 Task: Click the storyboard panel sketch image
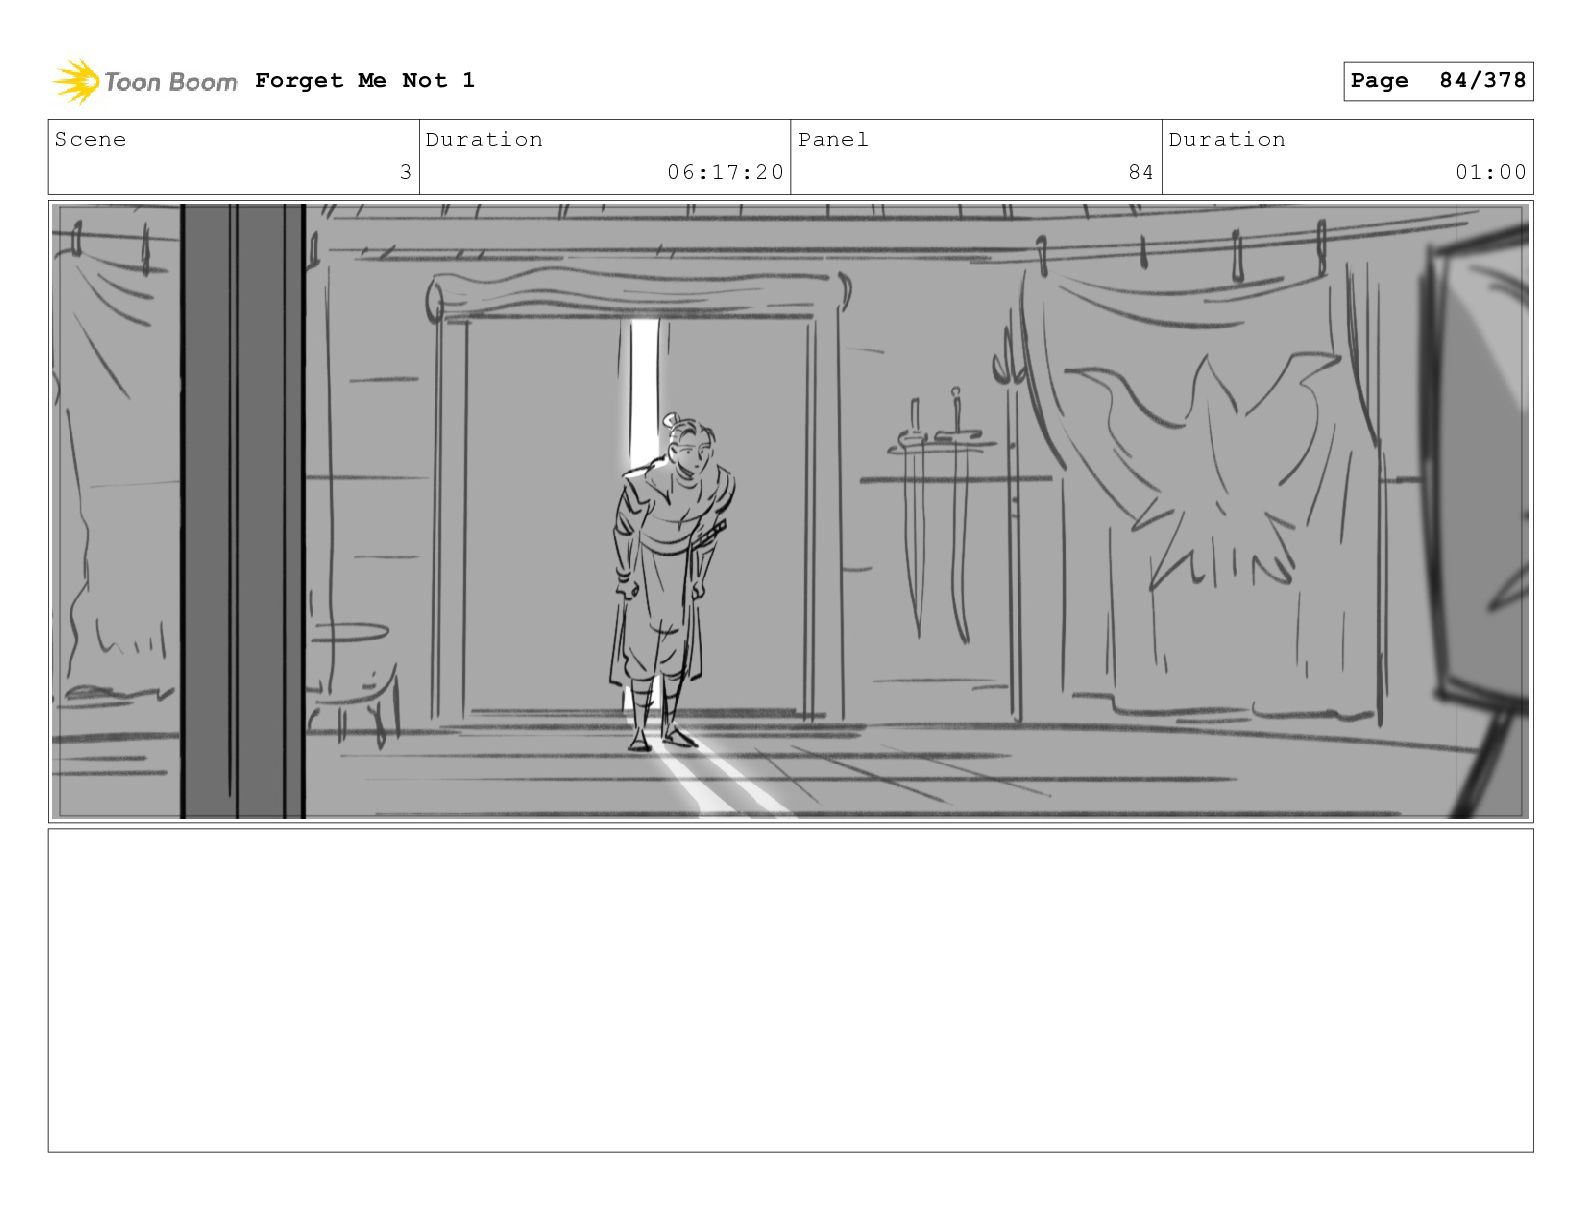(790, 511)
